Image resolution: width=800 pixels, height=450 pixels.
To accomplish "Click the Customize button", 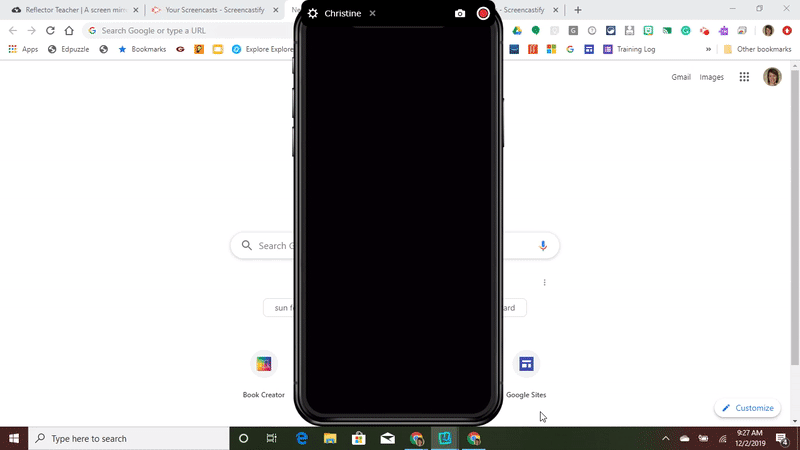I will 747,408.
